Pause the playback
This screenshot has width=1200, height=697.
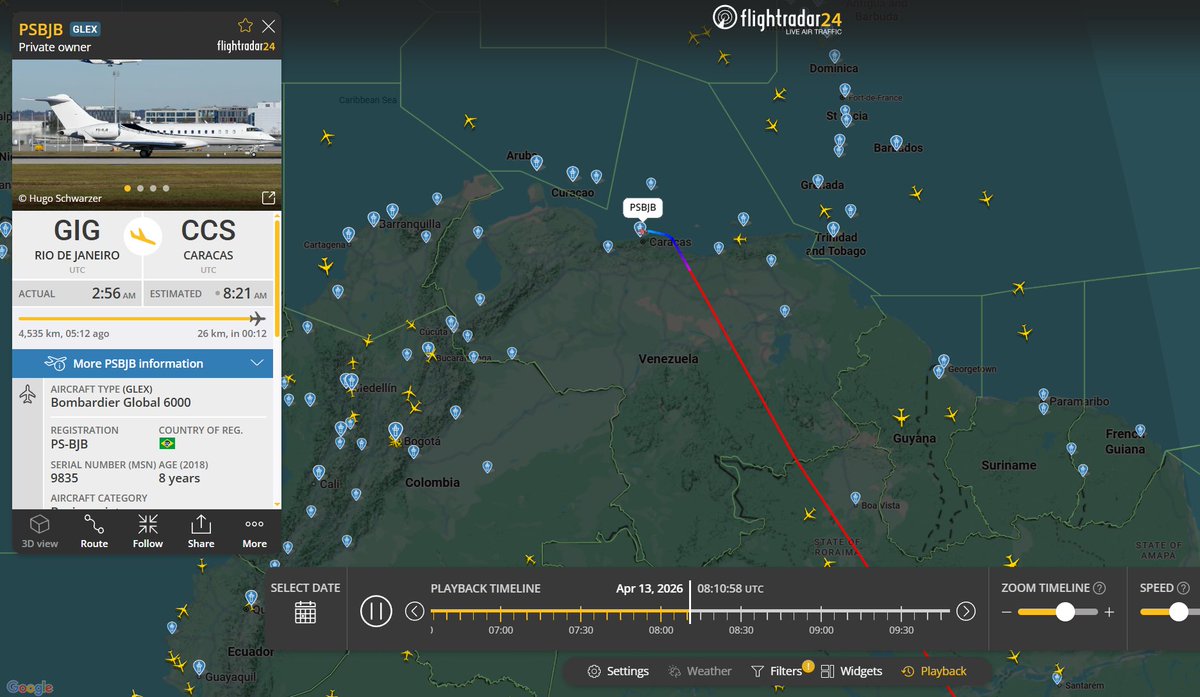click(x=376, y=611)
